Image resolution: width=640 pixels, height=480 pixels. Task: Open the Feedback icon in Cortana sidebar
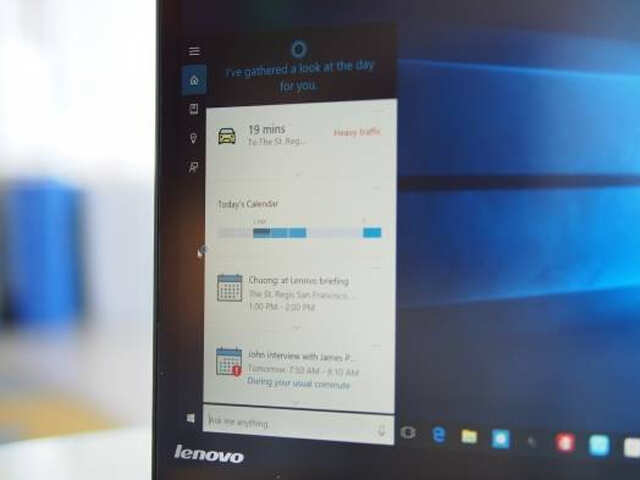coord(194,167)
